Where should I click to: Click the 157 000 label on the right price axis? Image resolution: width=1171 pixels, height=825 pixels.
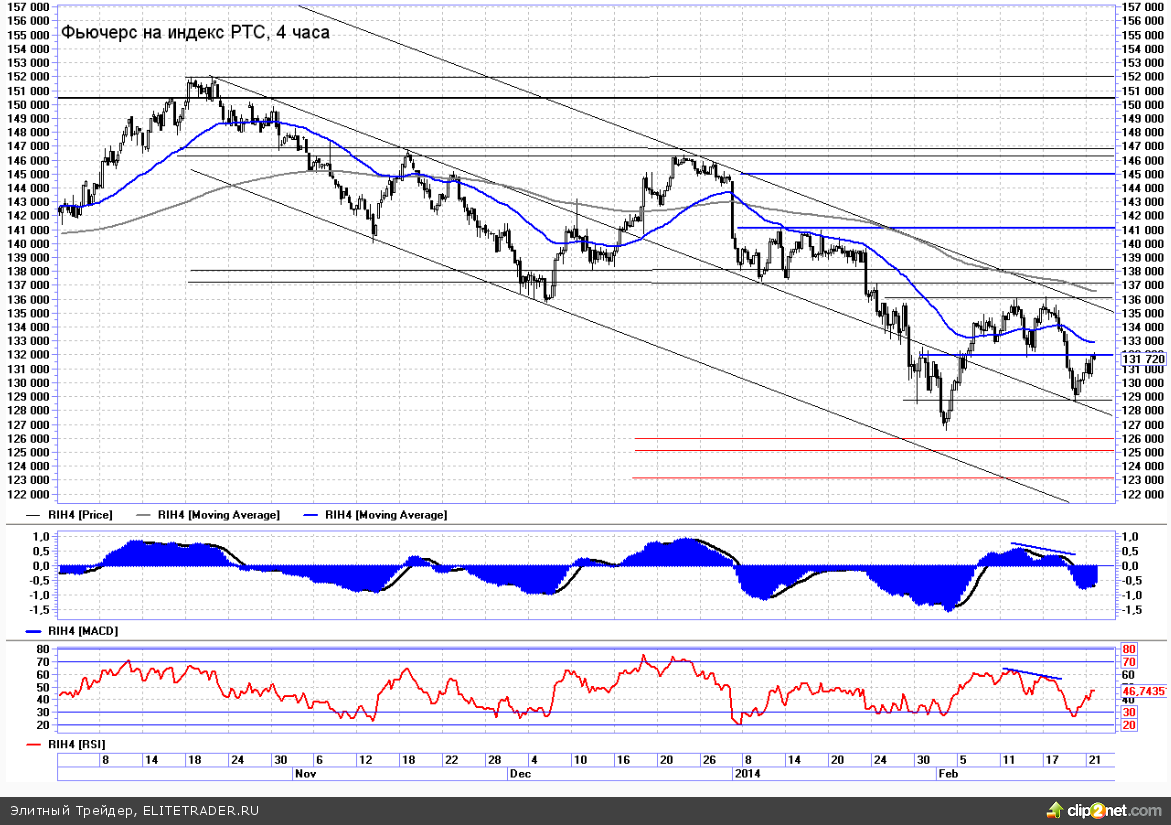coord(1143,6)
